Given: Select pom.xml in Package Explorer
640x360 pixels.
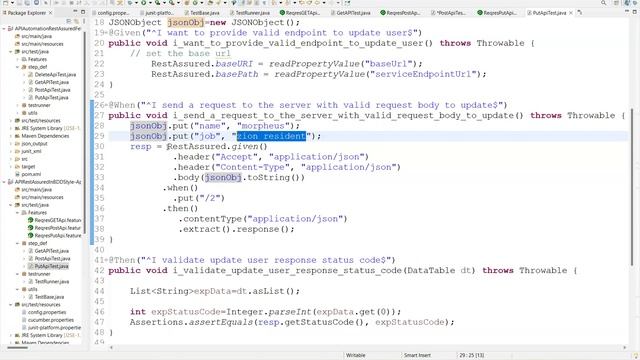Looking at the screenshot, I should (x=31, y=174).
